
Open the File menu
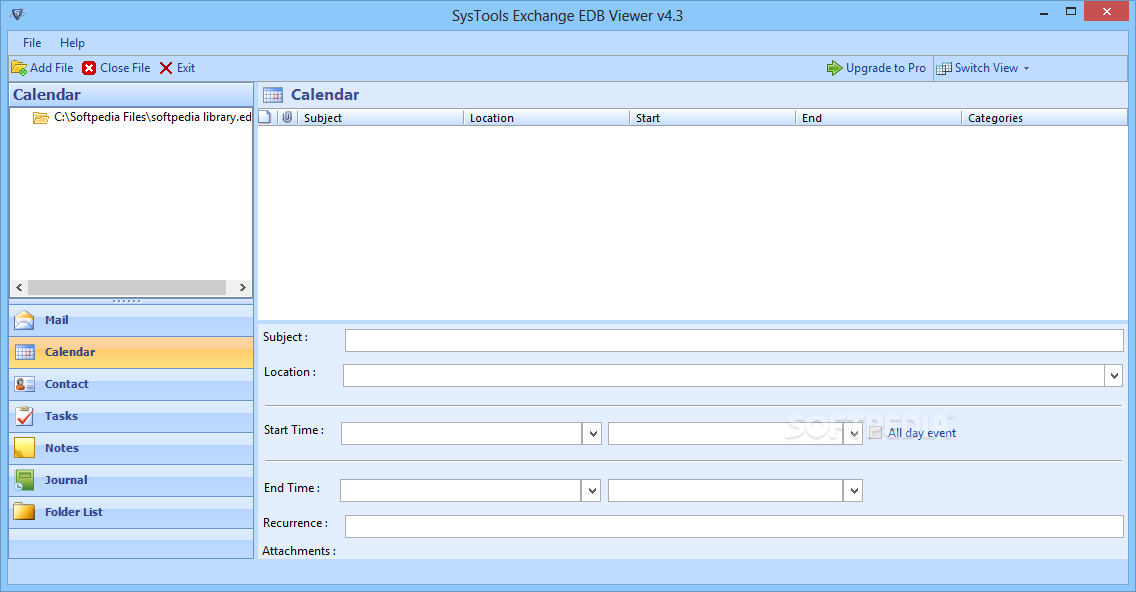pyautogui.click(x=32, y=43)
